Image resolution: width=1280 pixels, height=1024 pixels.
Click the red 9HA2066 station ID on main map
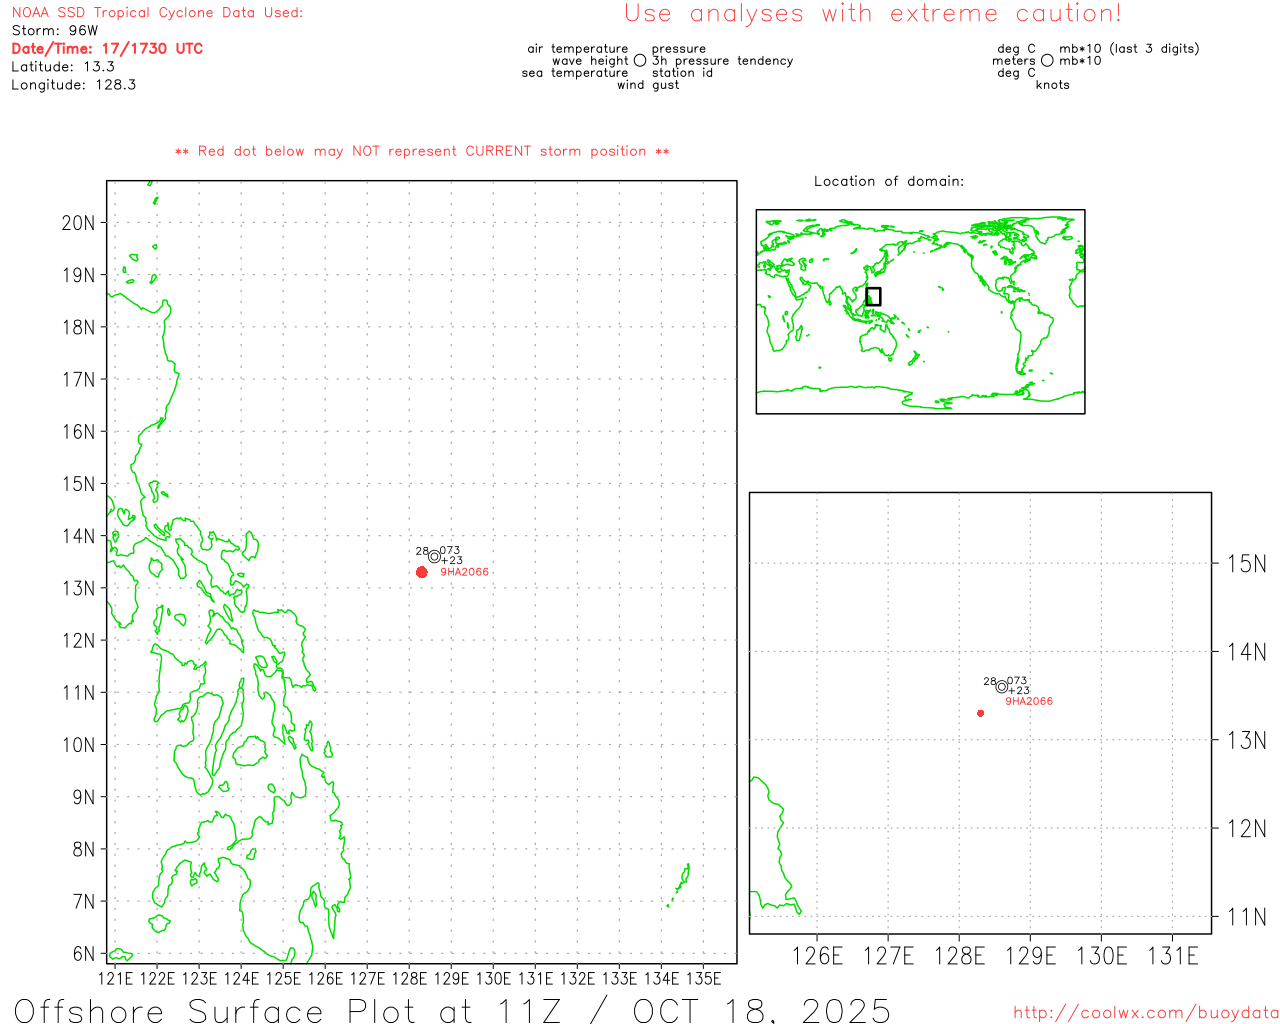464,572
